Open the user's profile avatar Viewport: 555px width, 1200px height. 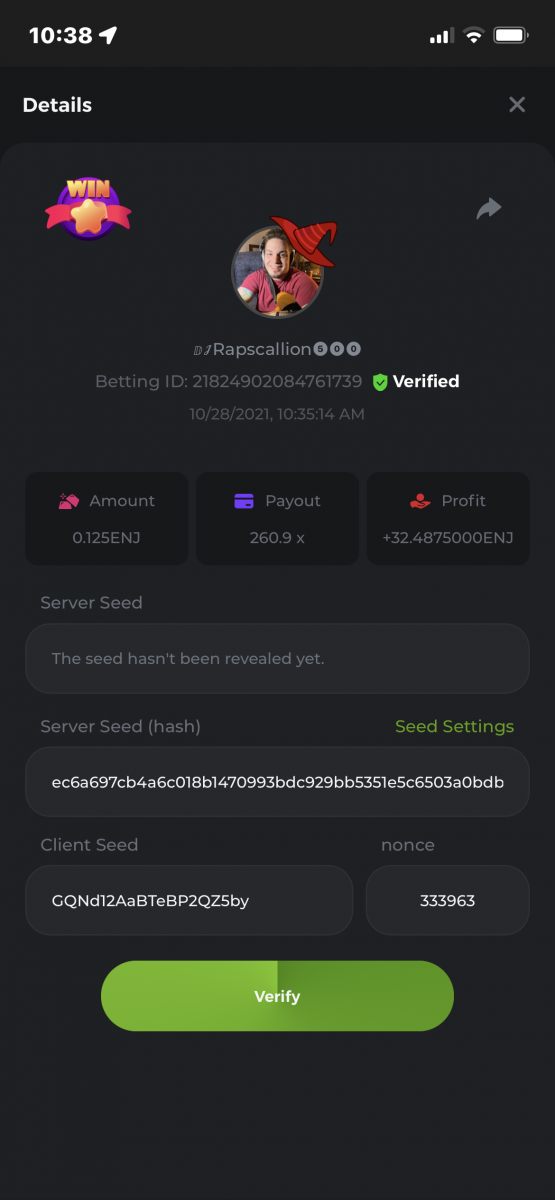tap(278, 271)
